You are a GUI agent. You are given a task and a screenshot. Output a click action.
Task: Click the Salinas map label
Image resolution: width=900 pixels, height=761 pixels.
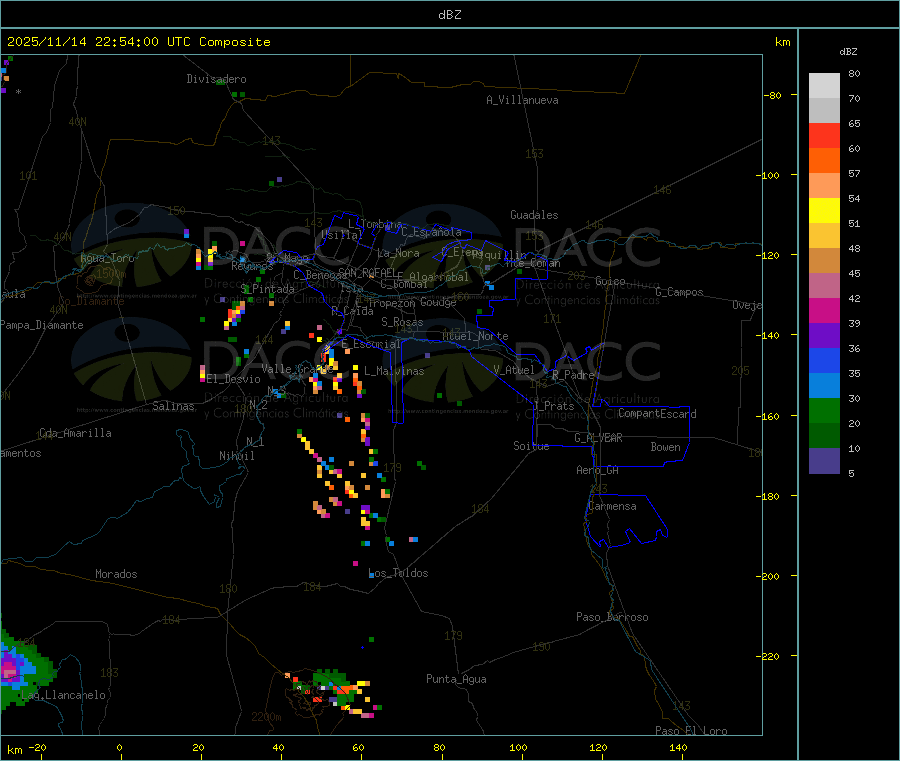point(173,406)
